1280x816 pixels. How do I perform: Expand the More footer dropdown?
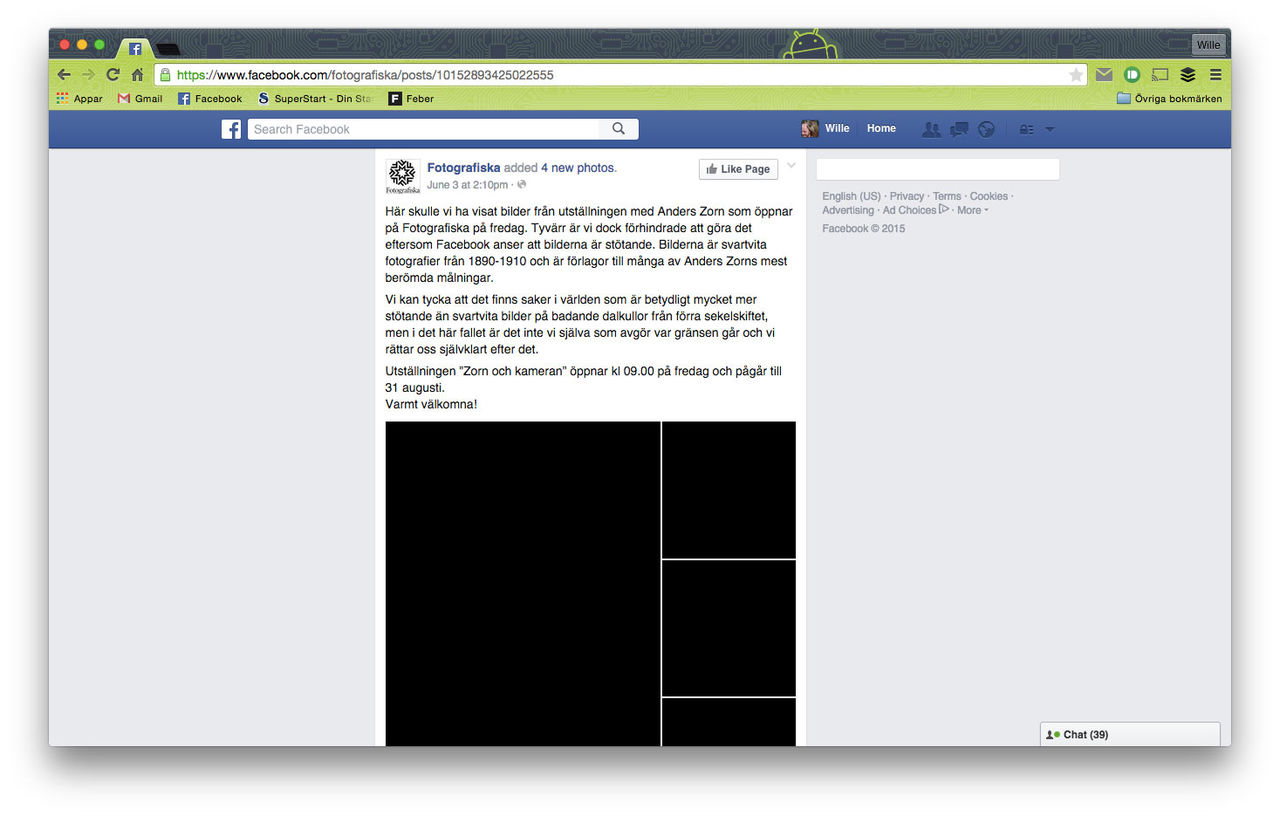972,210
